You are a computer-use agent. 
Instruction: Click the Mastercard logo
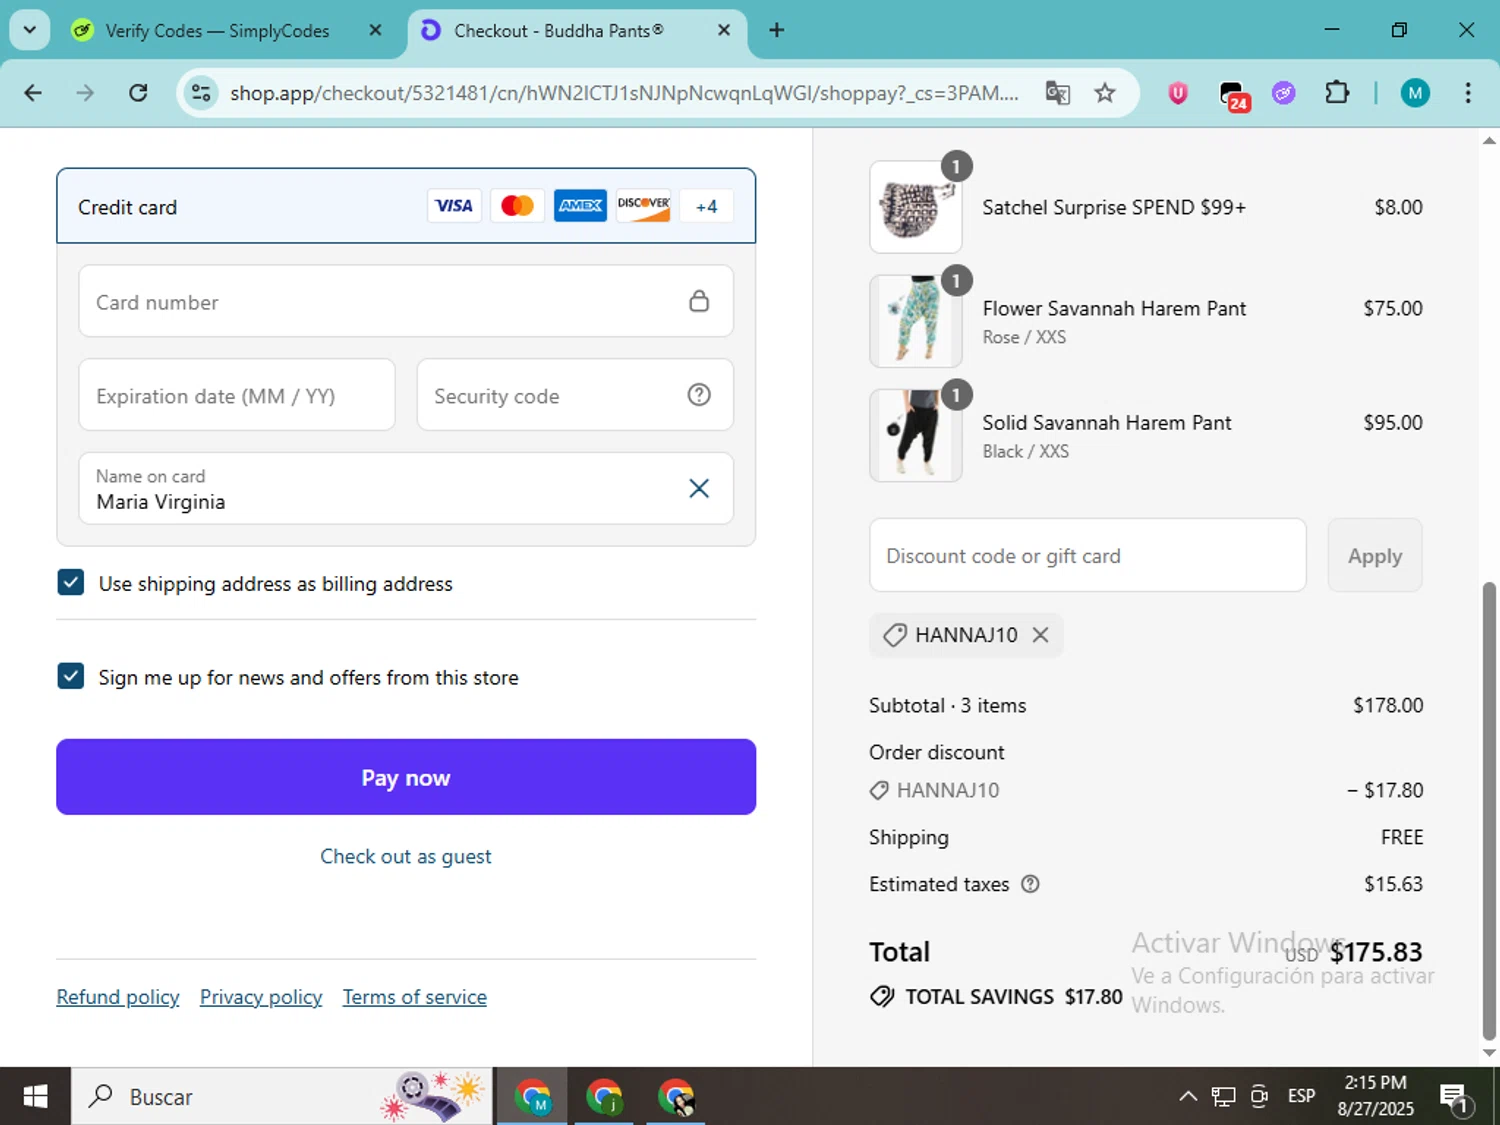coord(517,206)
